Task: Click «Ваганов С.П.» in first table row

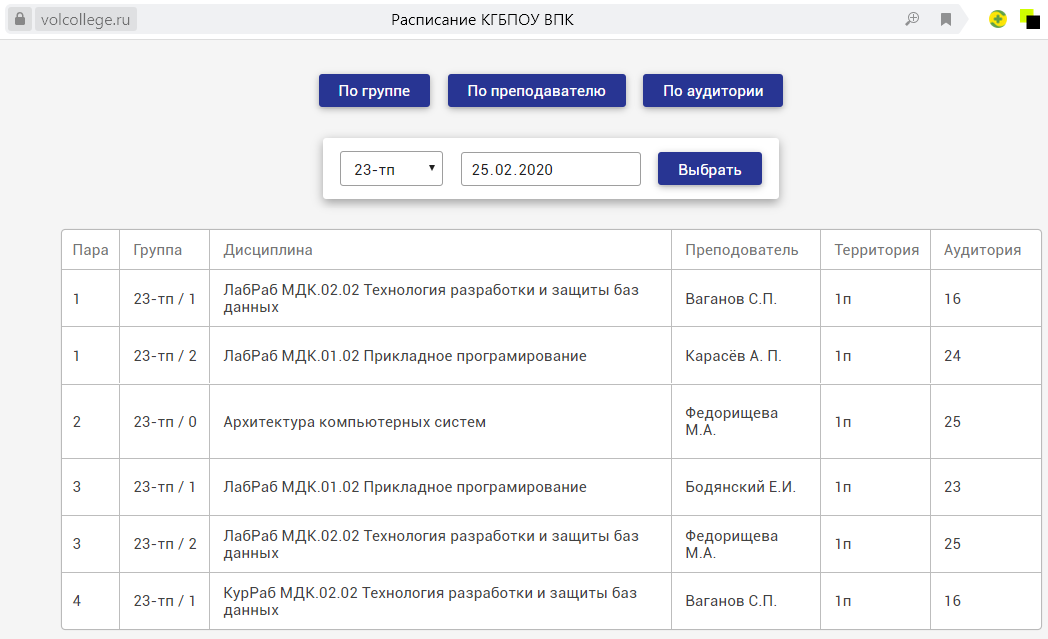Action: click(746, 299)
